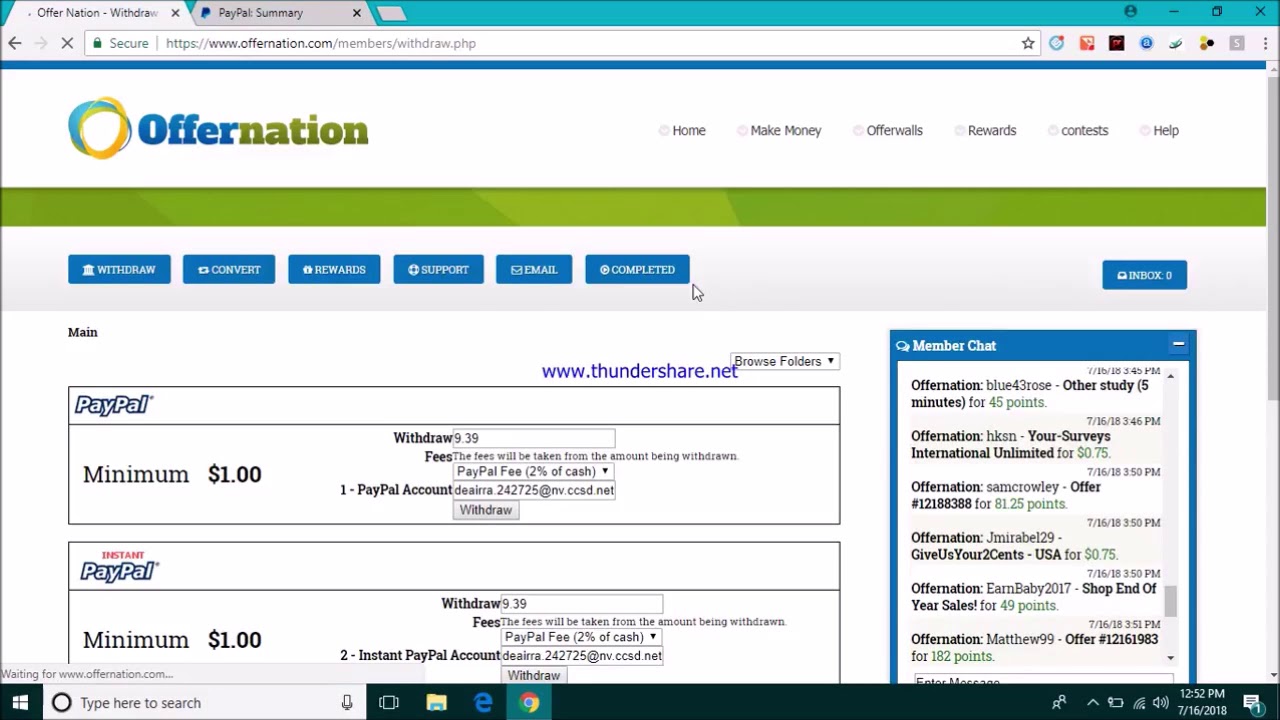Click the CONVERT button
The image size is (1280, 720).
[x=229, y=270]
